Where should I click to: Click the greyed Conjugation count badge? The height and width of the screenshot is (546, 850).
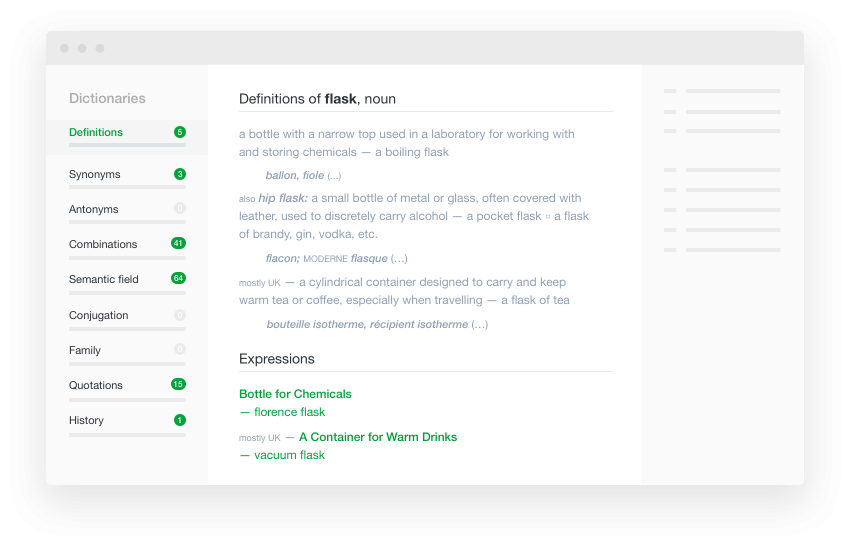coord(180,315)
